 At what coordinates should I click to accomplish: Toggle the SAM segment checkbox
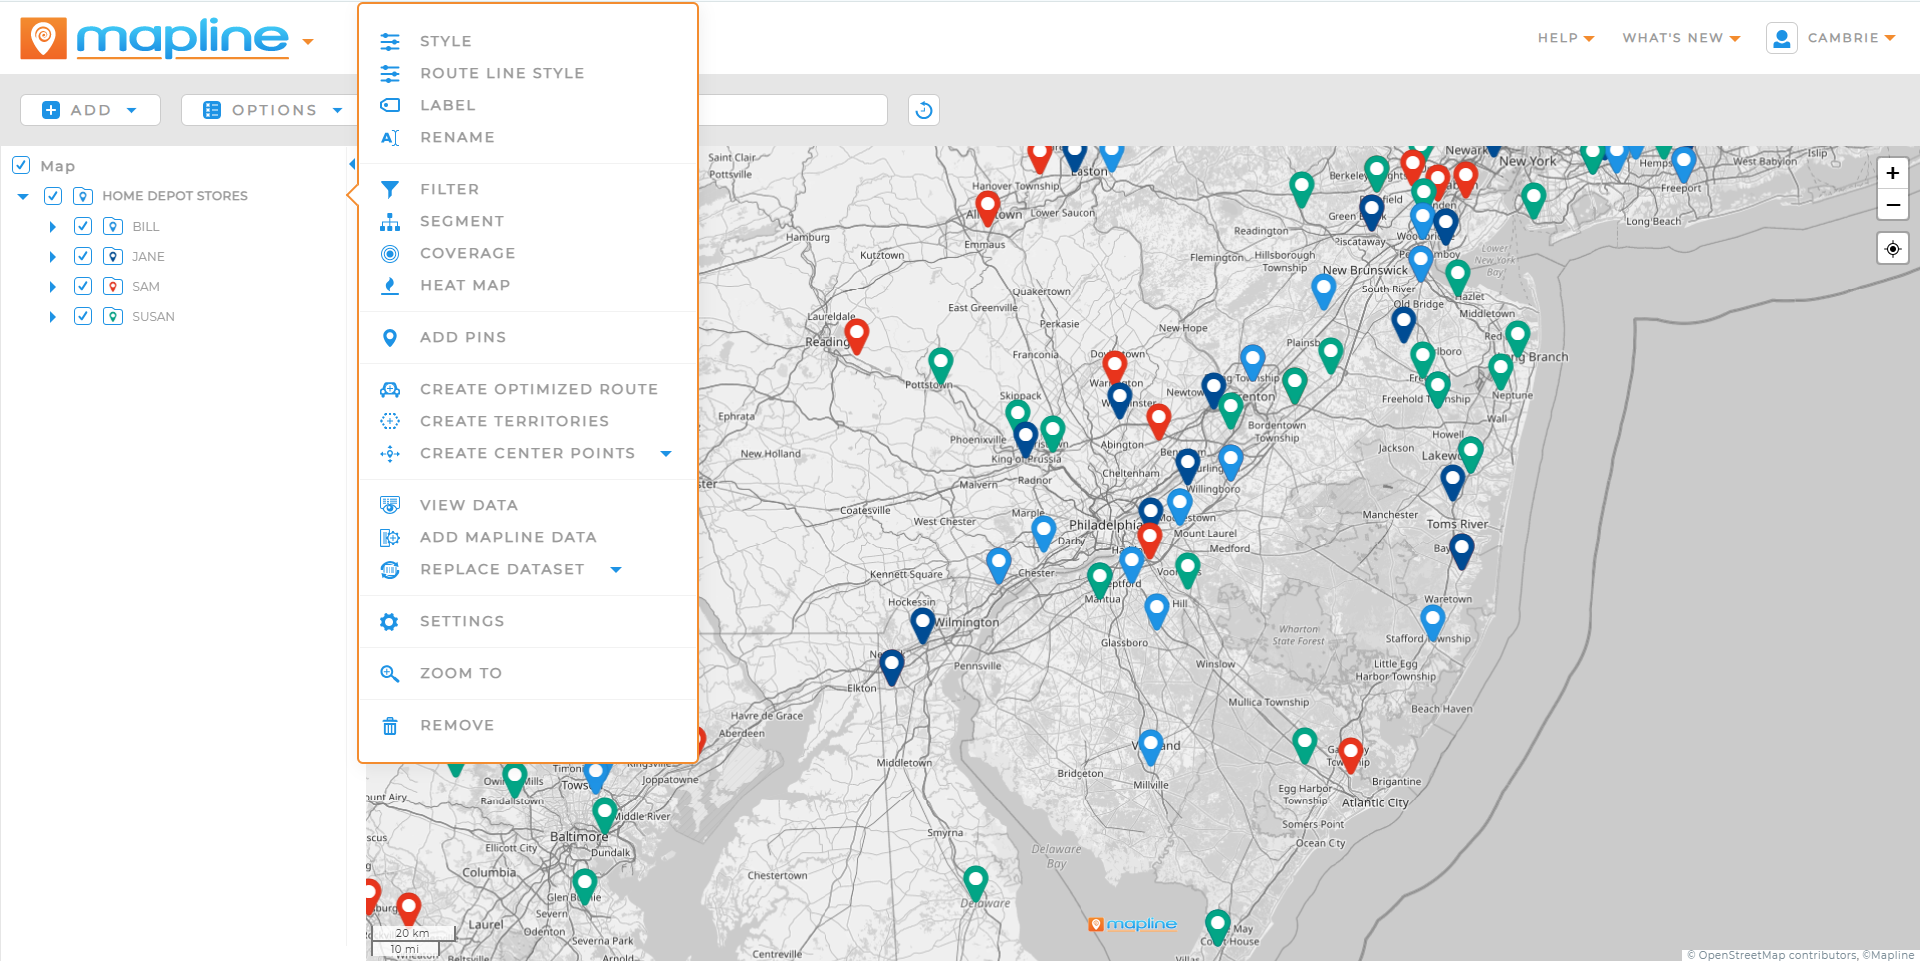tap(83, 286)
